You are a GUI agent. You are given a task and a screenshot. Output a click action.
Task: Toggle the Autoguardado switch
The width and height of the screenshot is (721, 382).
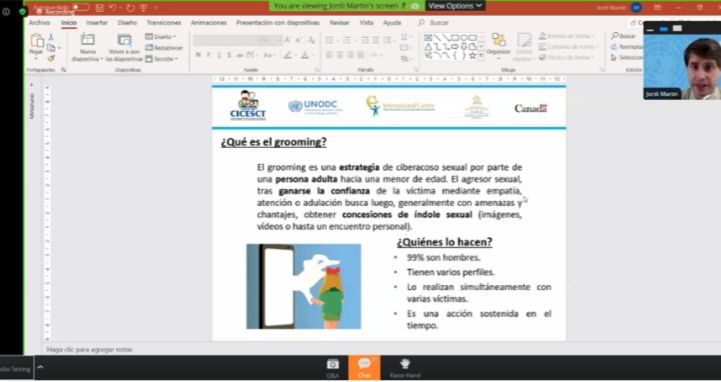click(x=80, y=7)
